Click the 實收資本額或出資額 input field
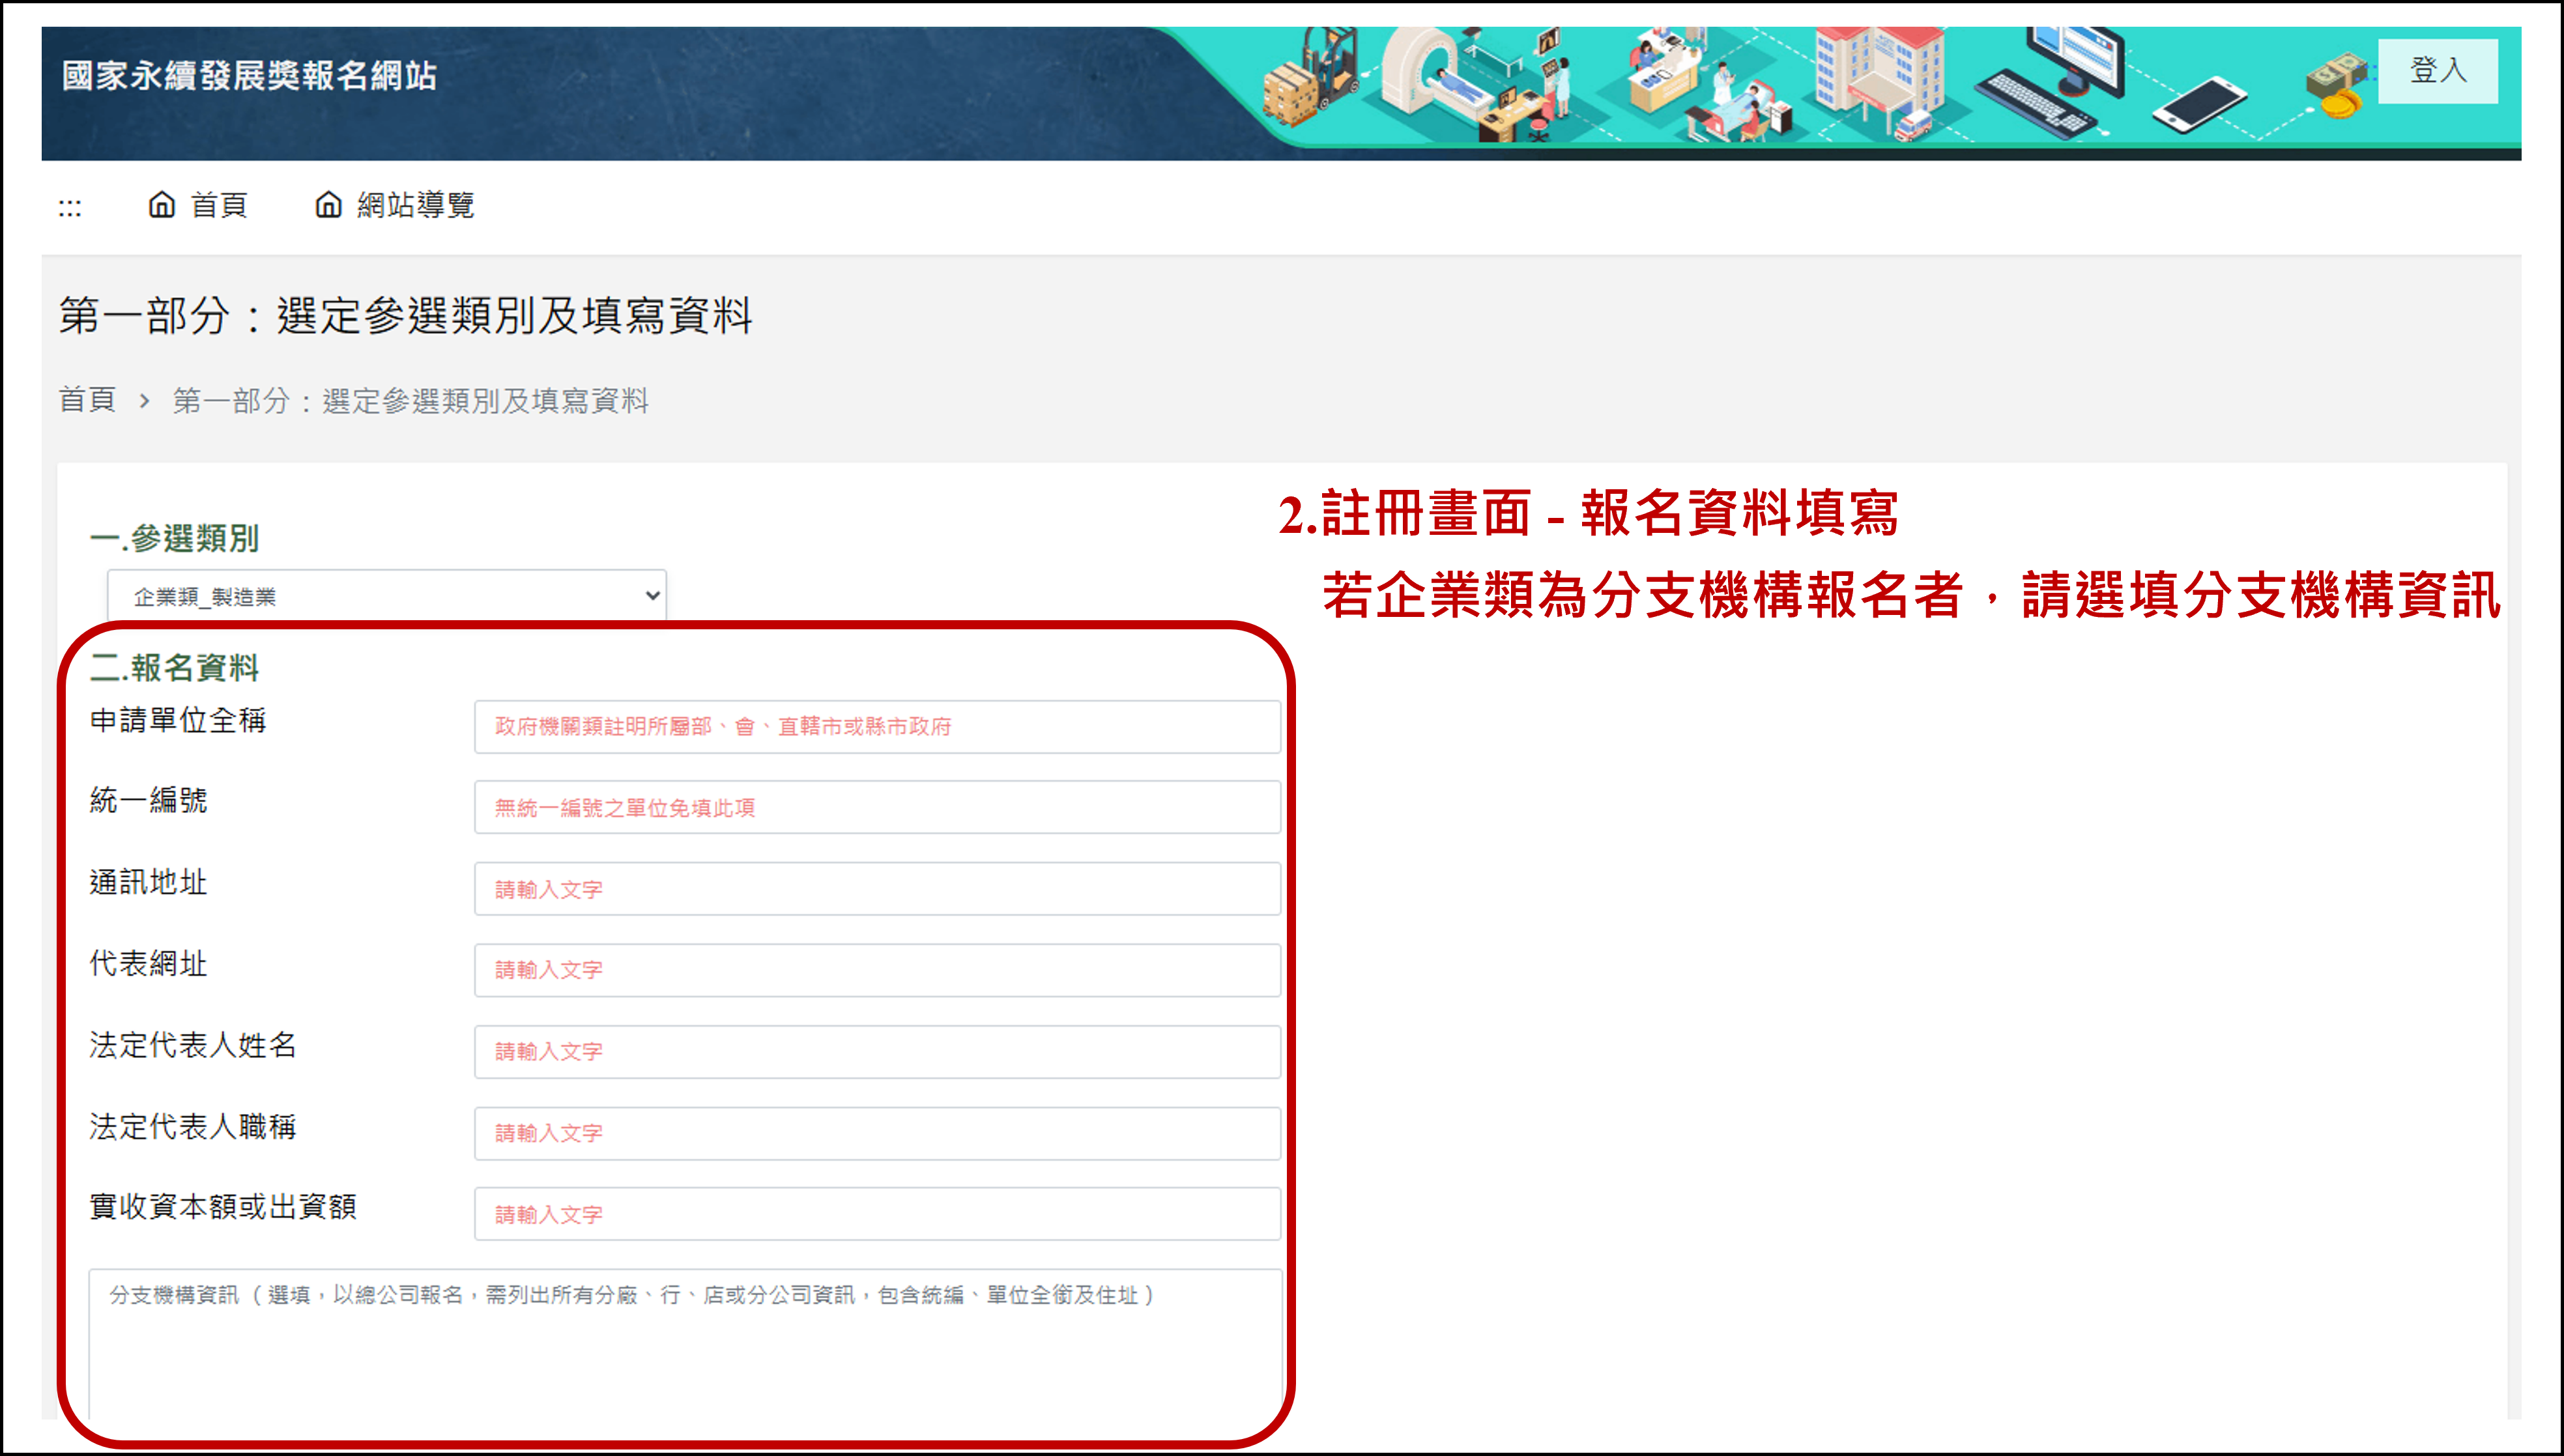 (x=877, y=1214)
